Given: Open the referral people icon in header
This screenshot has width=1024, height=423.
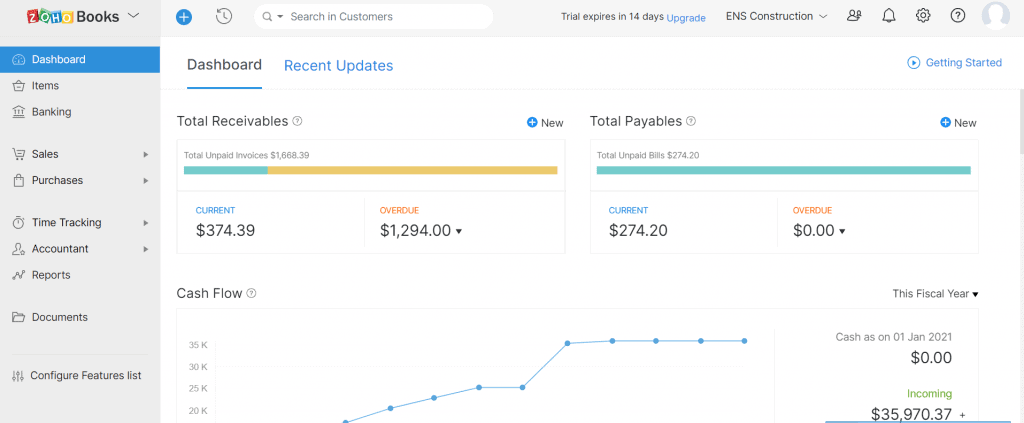Looking at the screenshot, I should (x=854, y=16).
